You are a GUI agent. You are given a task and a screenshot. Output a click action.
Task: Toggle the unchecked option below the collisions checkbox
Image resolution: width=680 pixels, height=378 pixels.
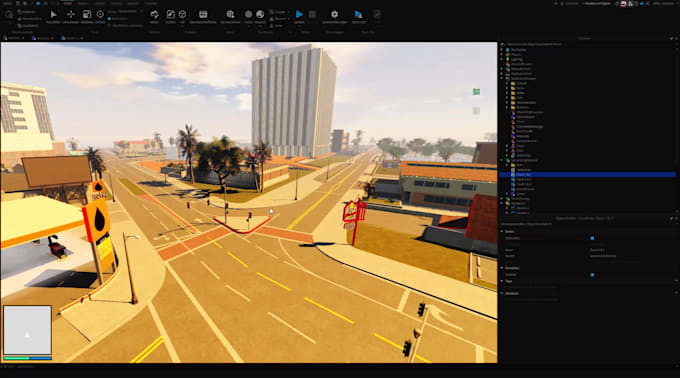tap(109, 26)
